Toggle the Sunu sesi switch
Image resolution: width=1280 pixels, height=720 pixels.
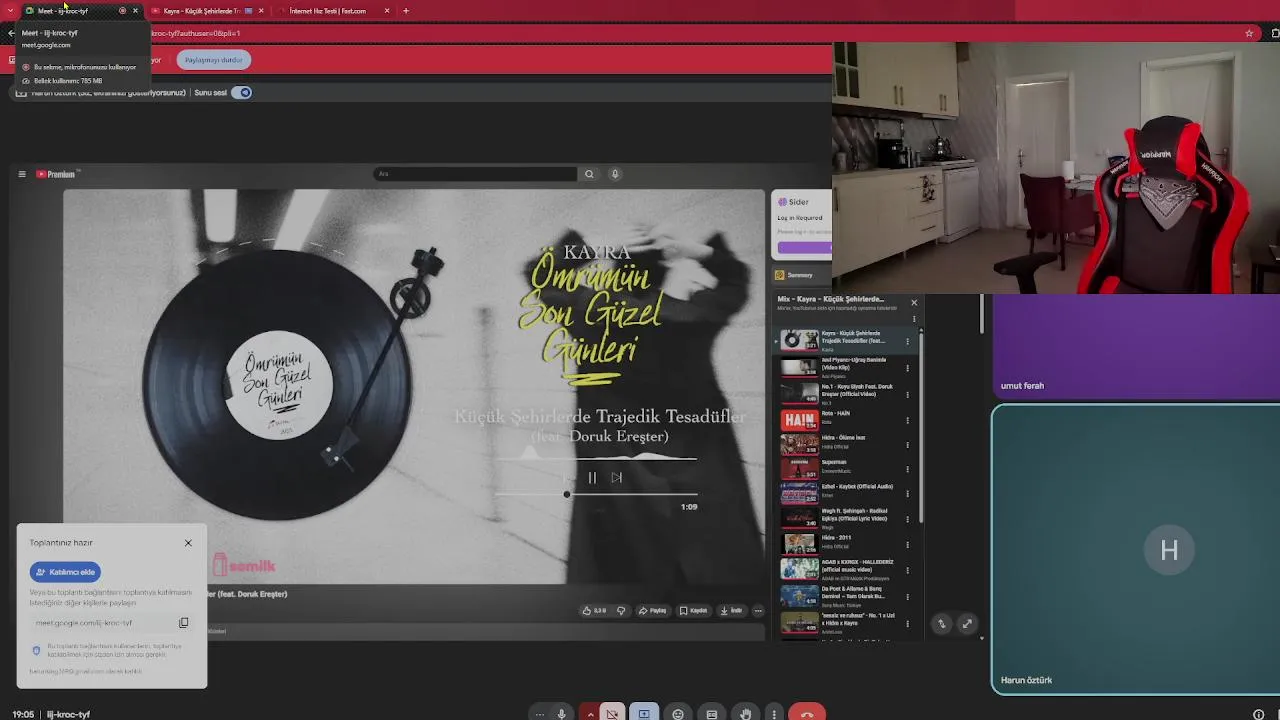(242, 92)
